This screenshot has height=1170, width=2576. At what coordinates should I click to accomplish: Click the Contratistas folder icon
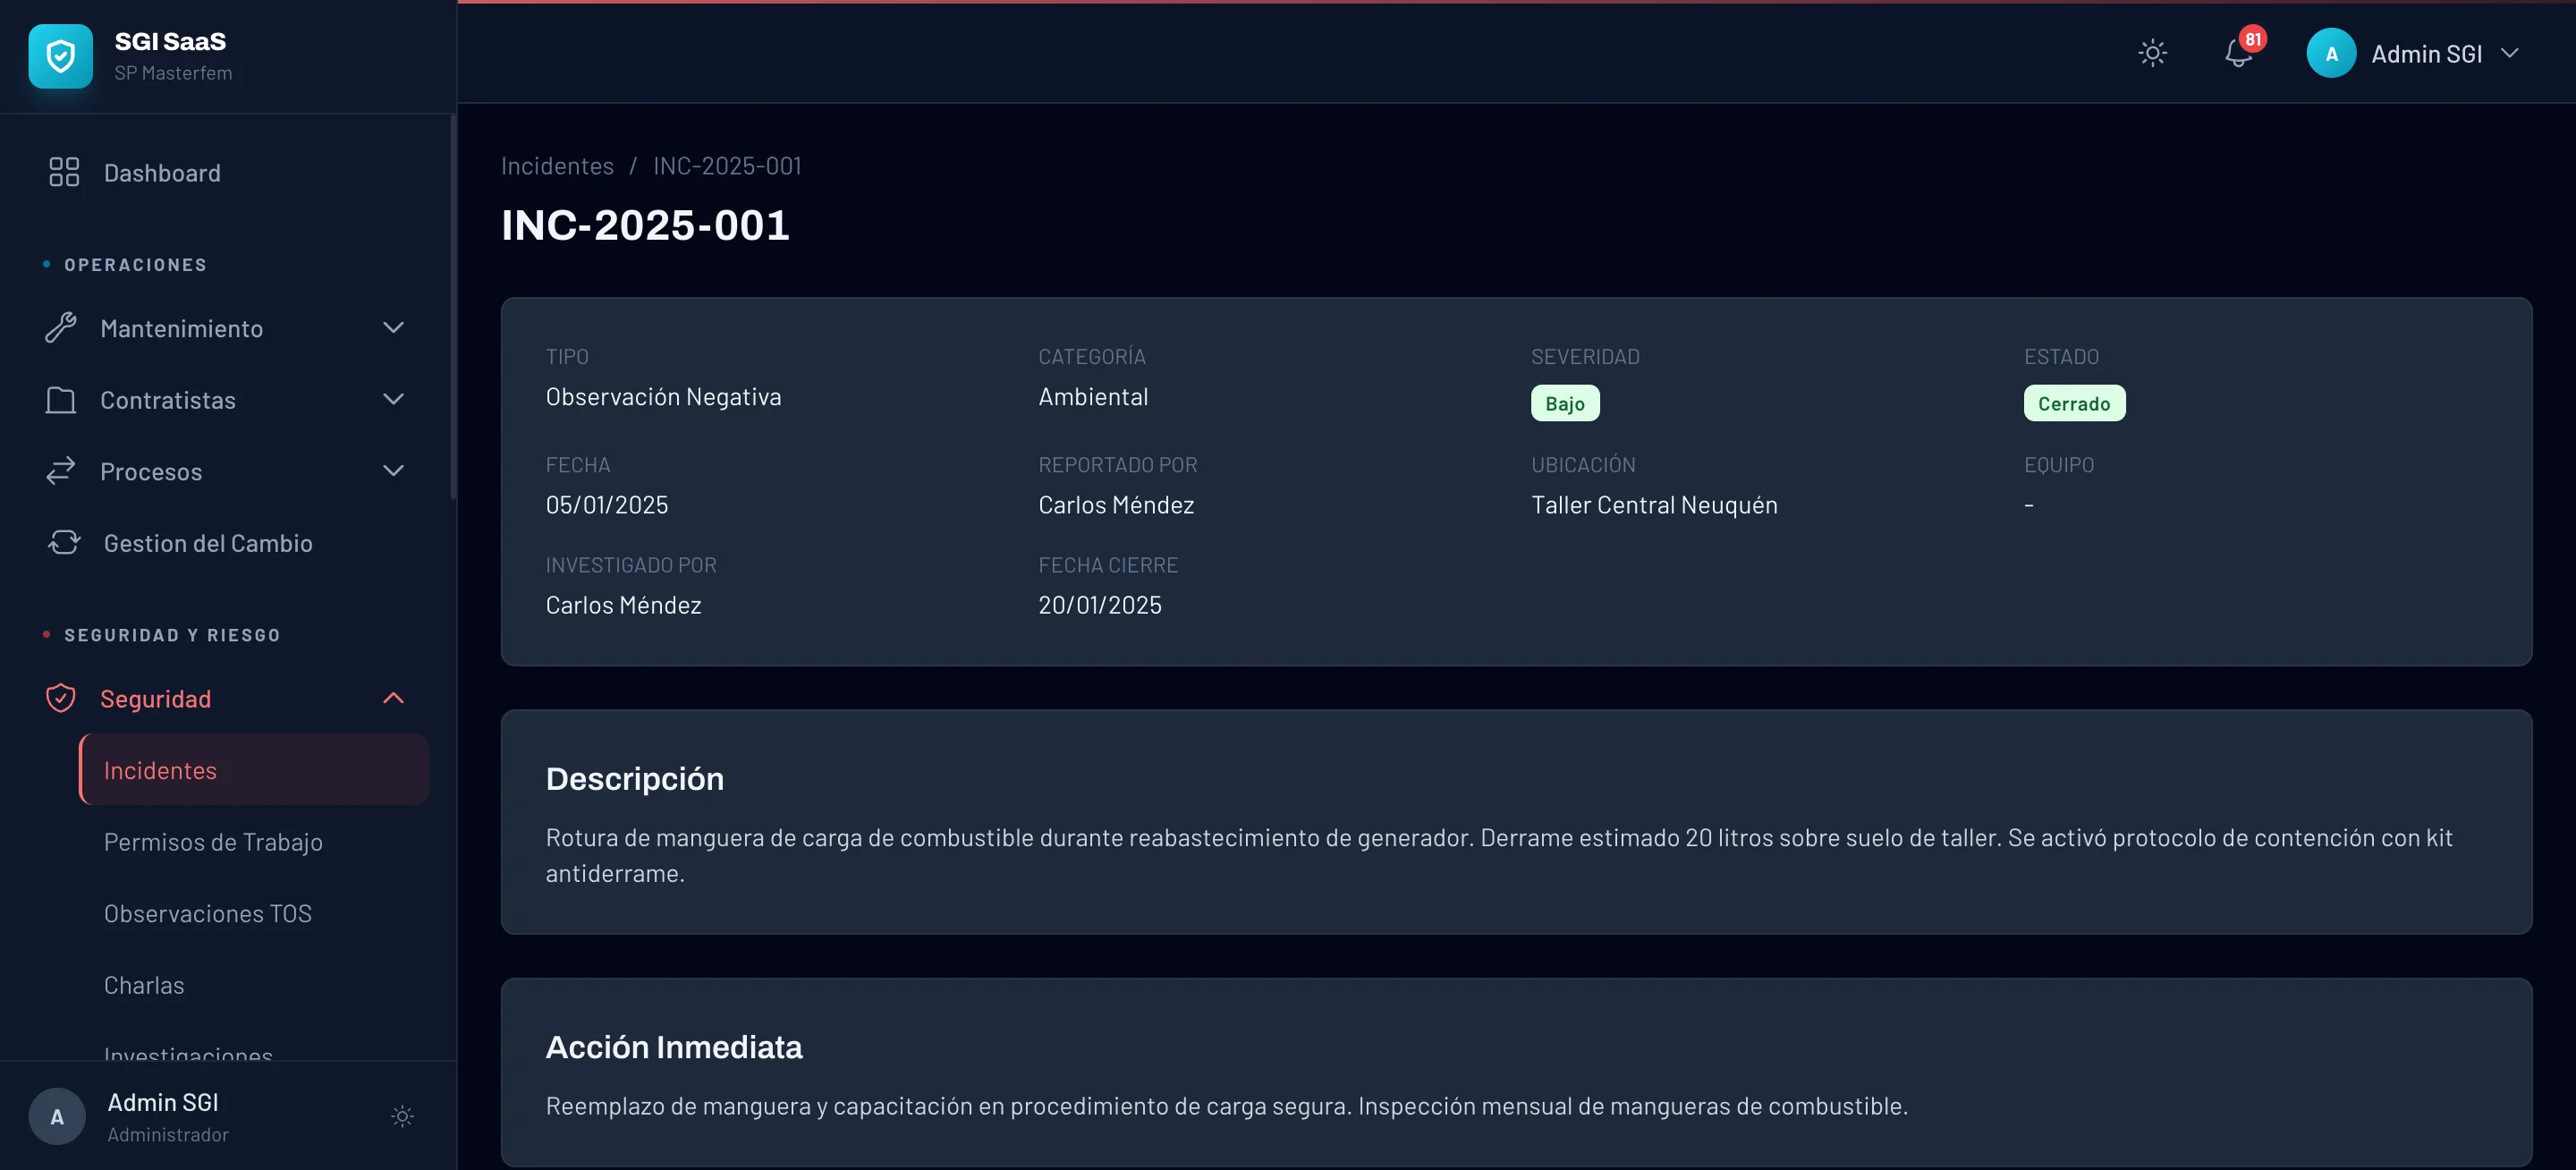coord(62,400)
